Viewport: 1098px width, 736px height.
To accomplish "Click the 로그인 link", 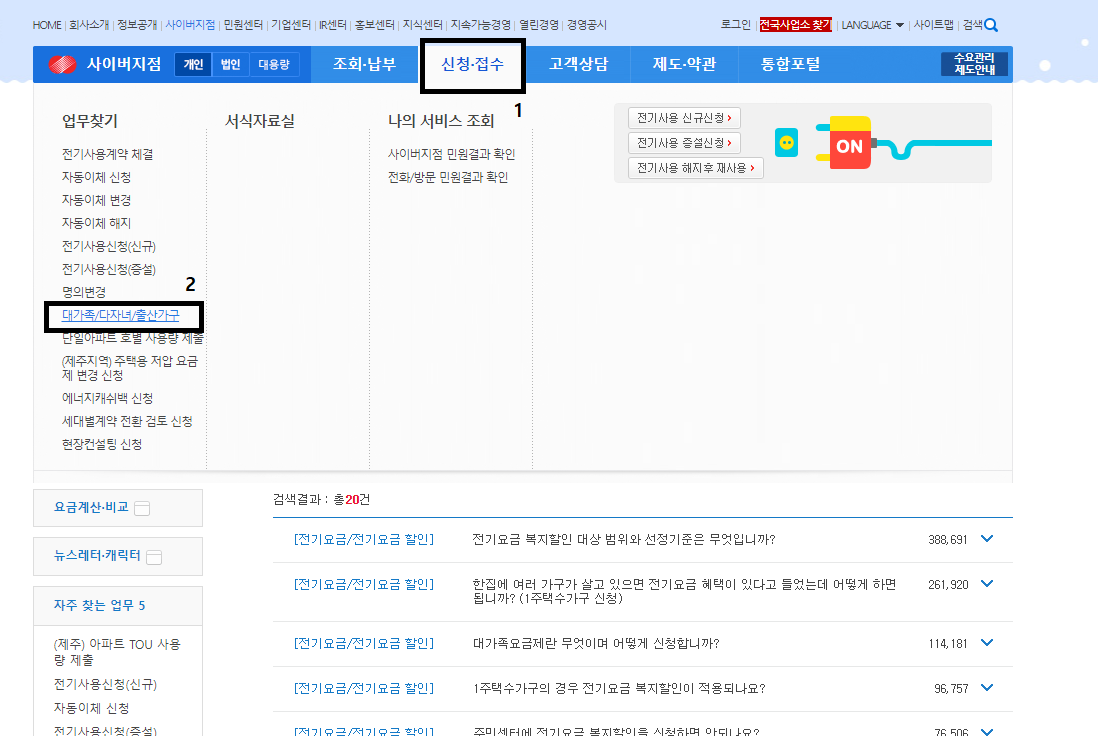I will 735,23.
